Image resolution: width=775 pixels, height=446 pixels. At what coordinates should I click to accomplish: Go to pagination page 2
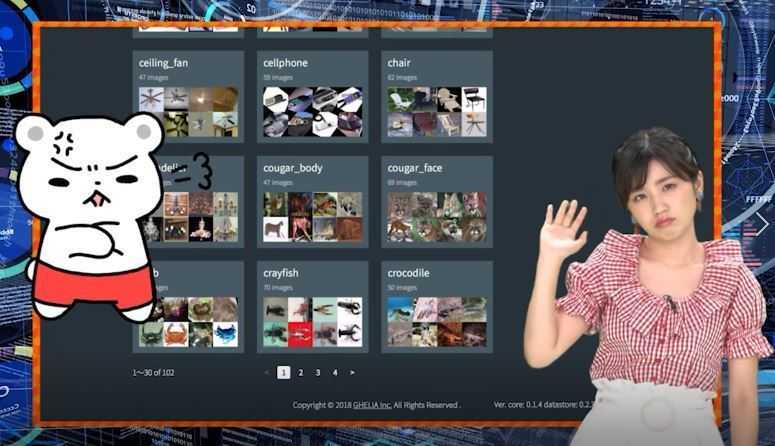click(x=301, y=373)
